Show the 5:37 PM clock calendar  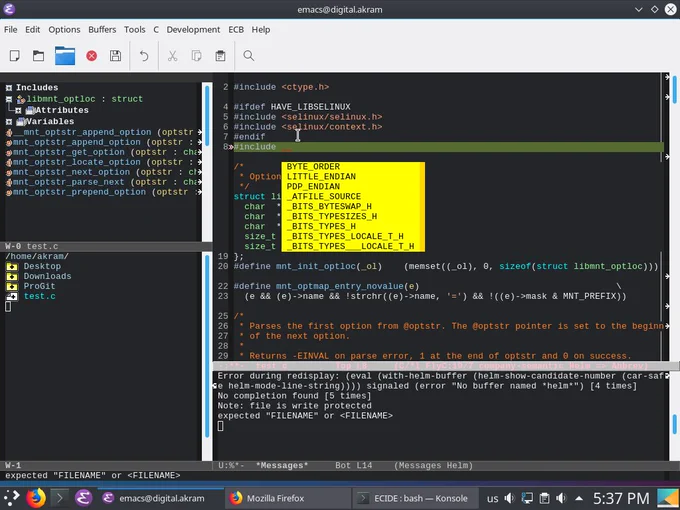point(621,498)
